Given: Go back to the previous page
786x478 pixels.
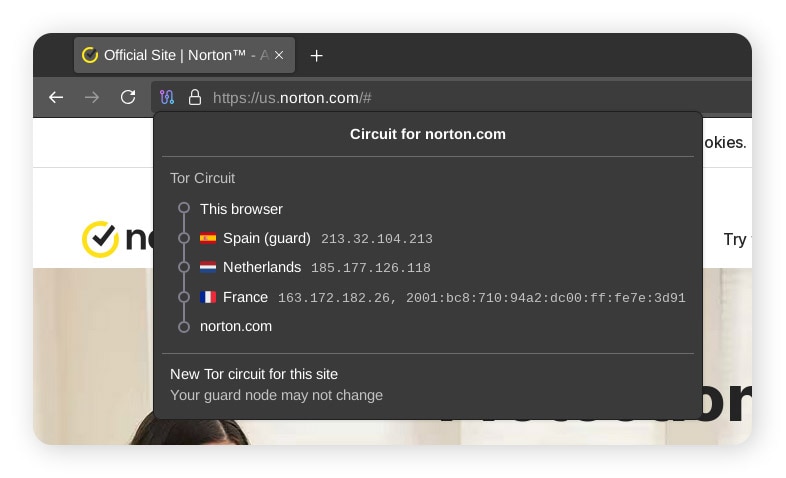Looking at the screenshot, I should [x=56, y=97].
